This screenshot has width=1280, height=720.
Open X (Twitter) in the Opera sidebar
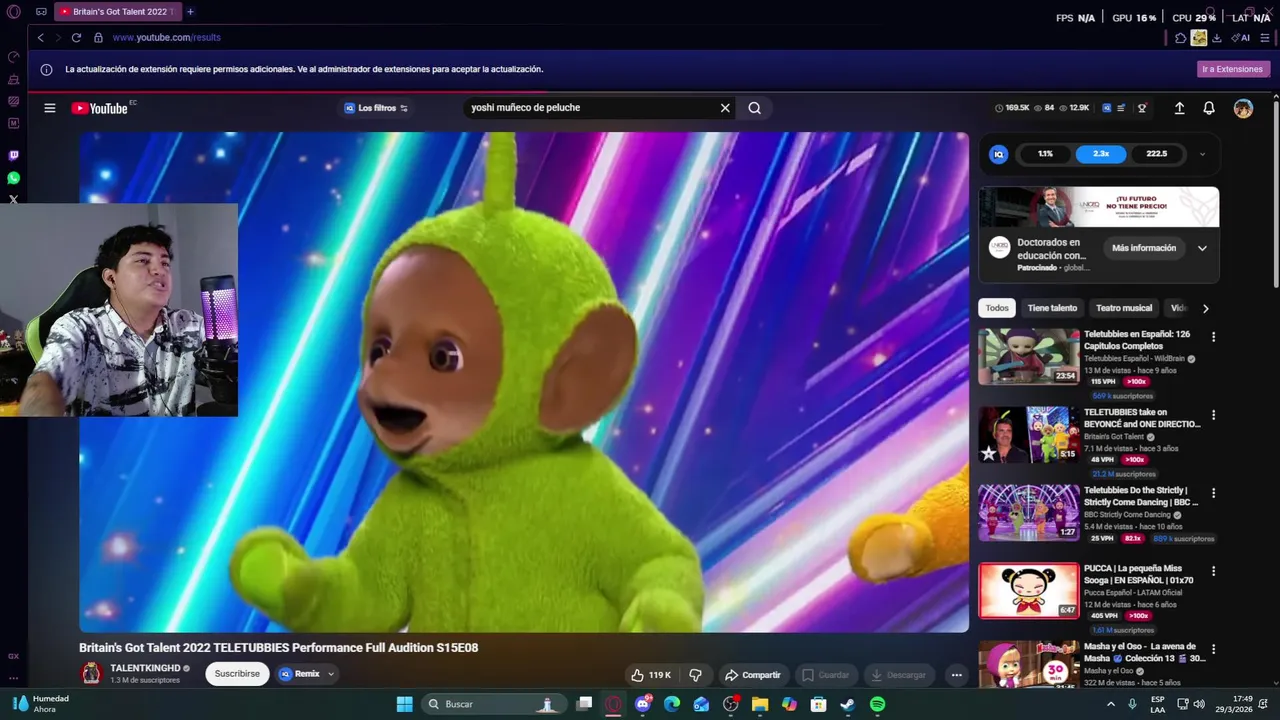pyautogui.click(x=14, y=200)
